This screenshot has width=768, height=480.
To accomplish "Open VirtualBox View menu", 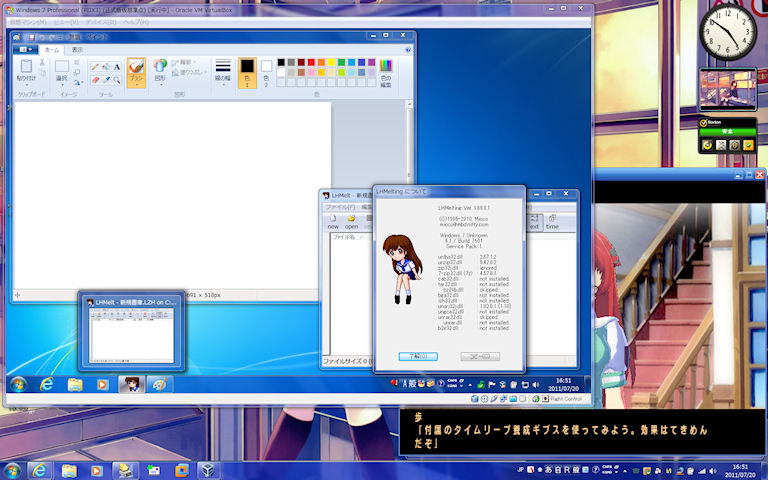I will [66, 23].
